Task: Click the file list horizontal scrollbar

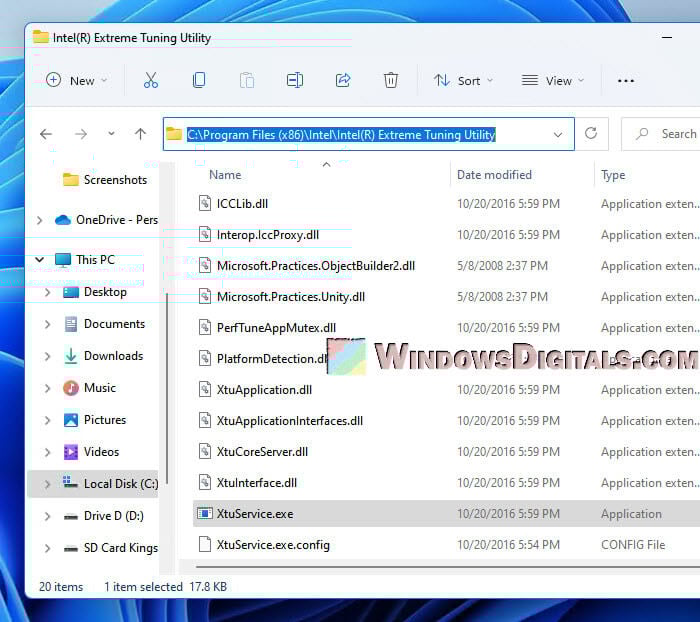Action: click(x=447, y=567)
